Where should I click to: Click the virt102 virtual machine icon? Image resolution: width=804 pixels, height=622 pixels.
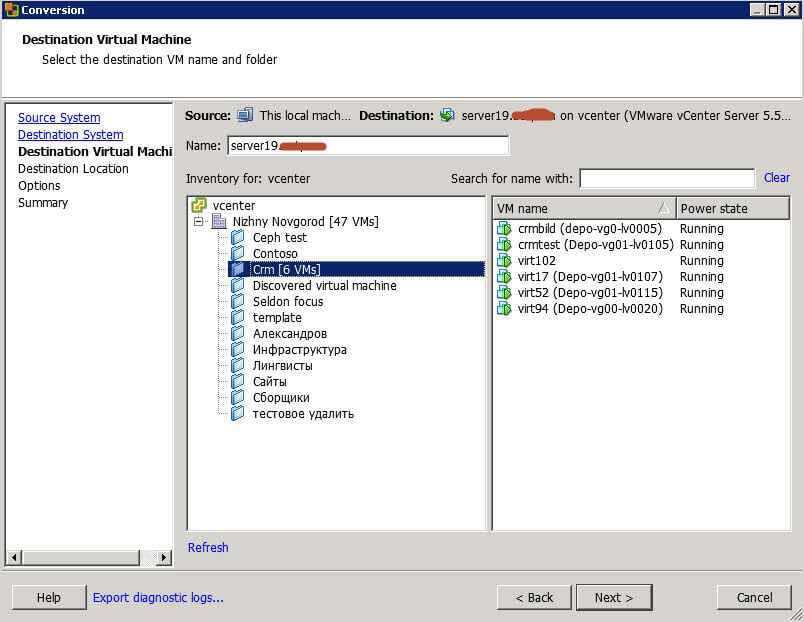tap(504, 261)
